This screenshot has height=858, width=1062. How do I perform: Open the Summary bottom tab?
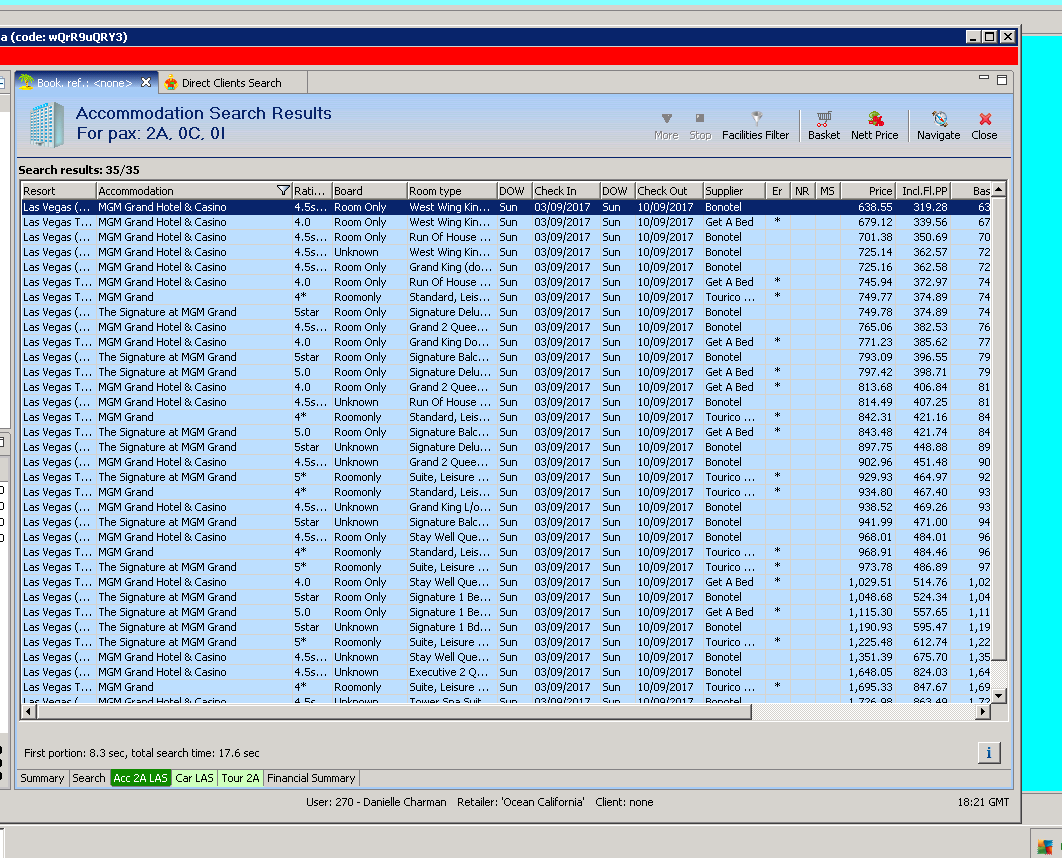coord(42,778)
